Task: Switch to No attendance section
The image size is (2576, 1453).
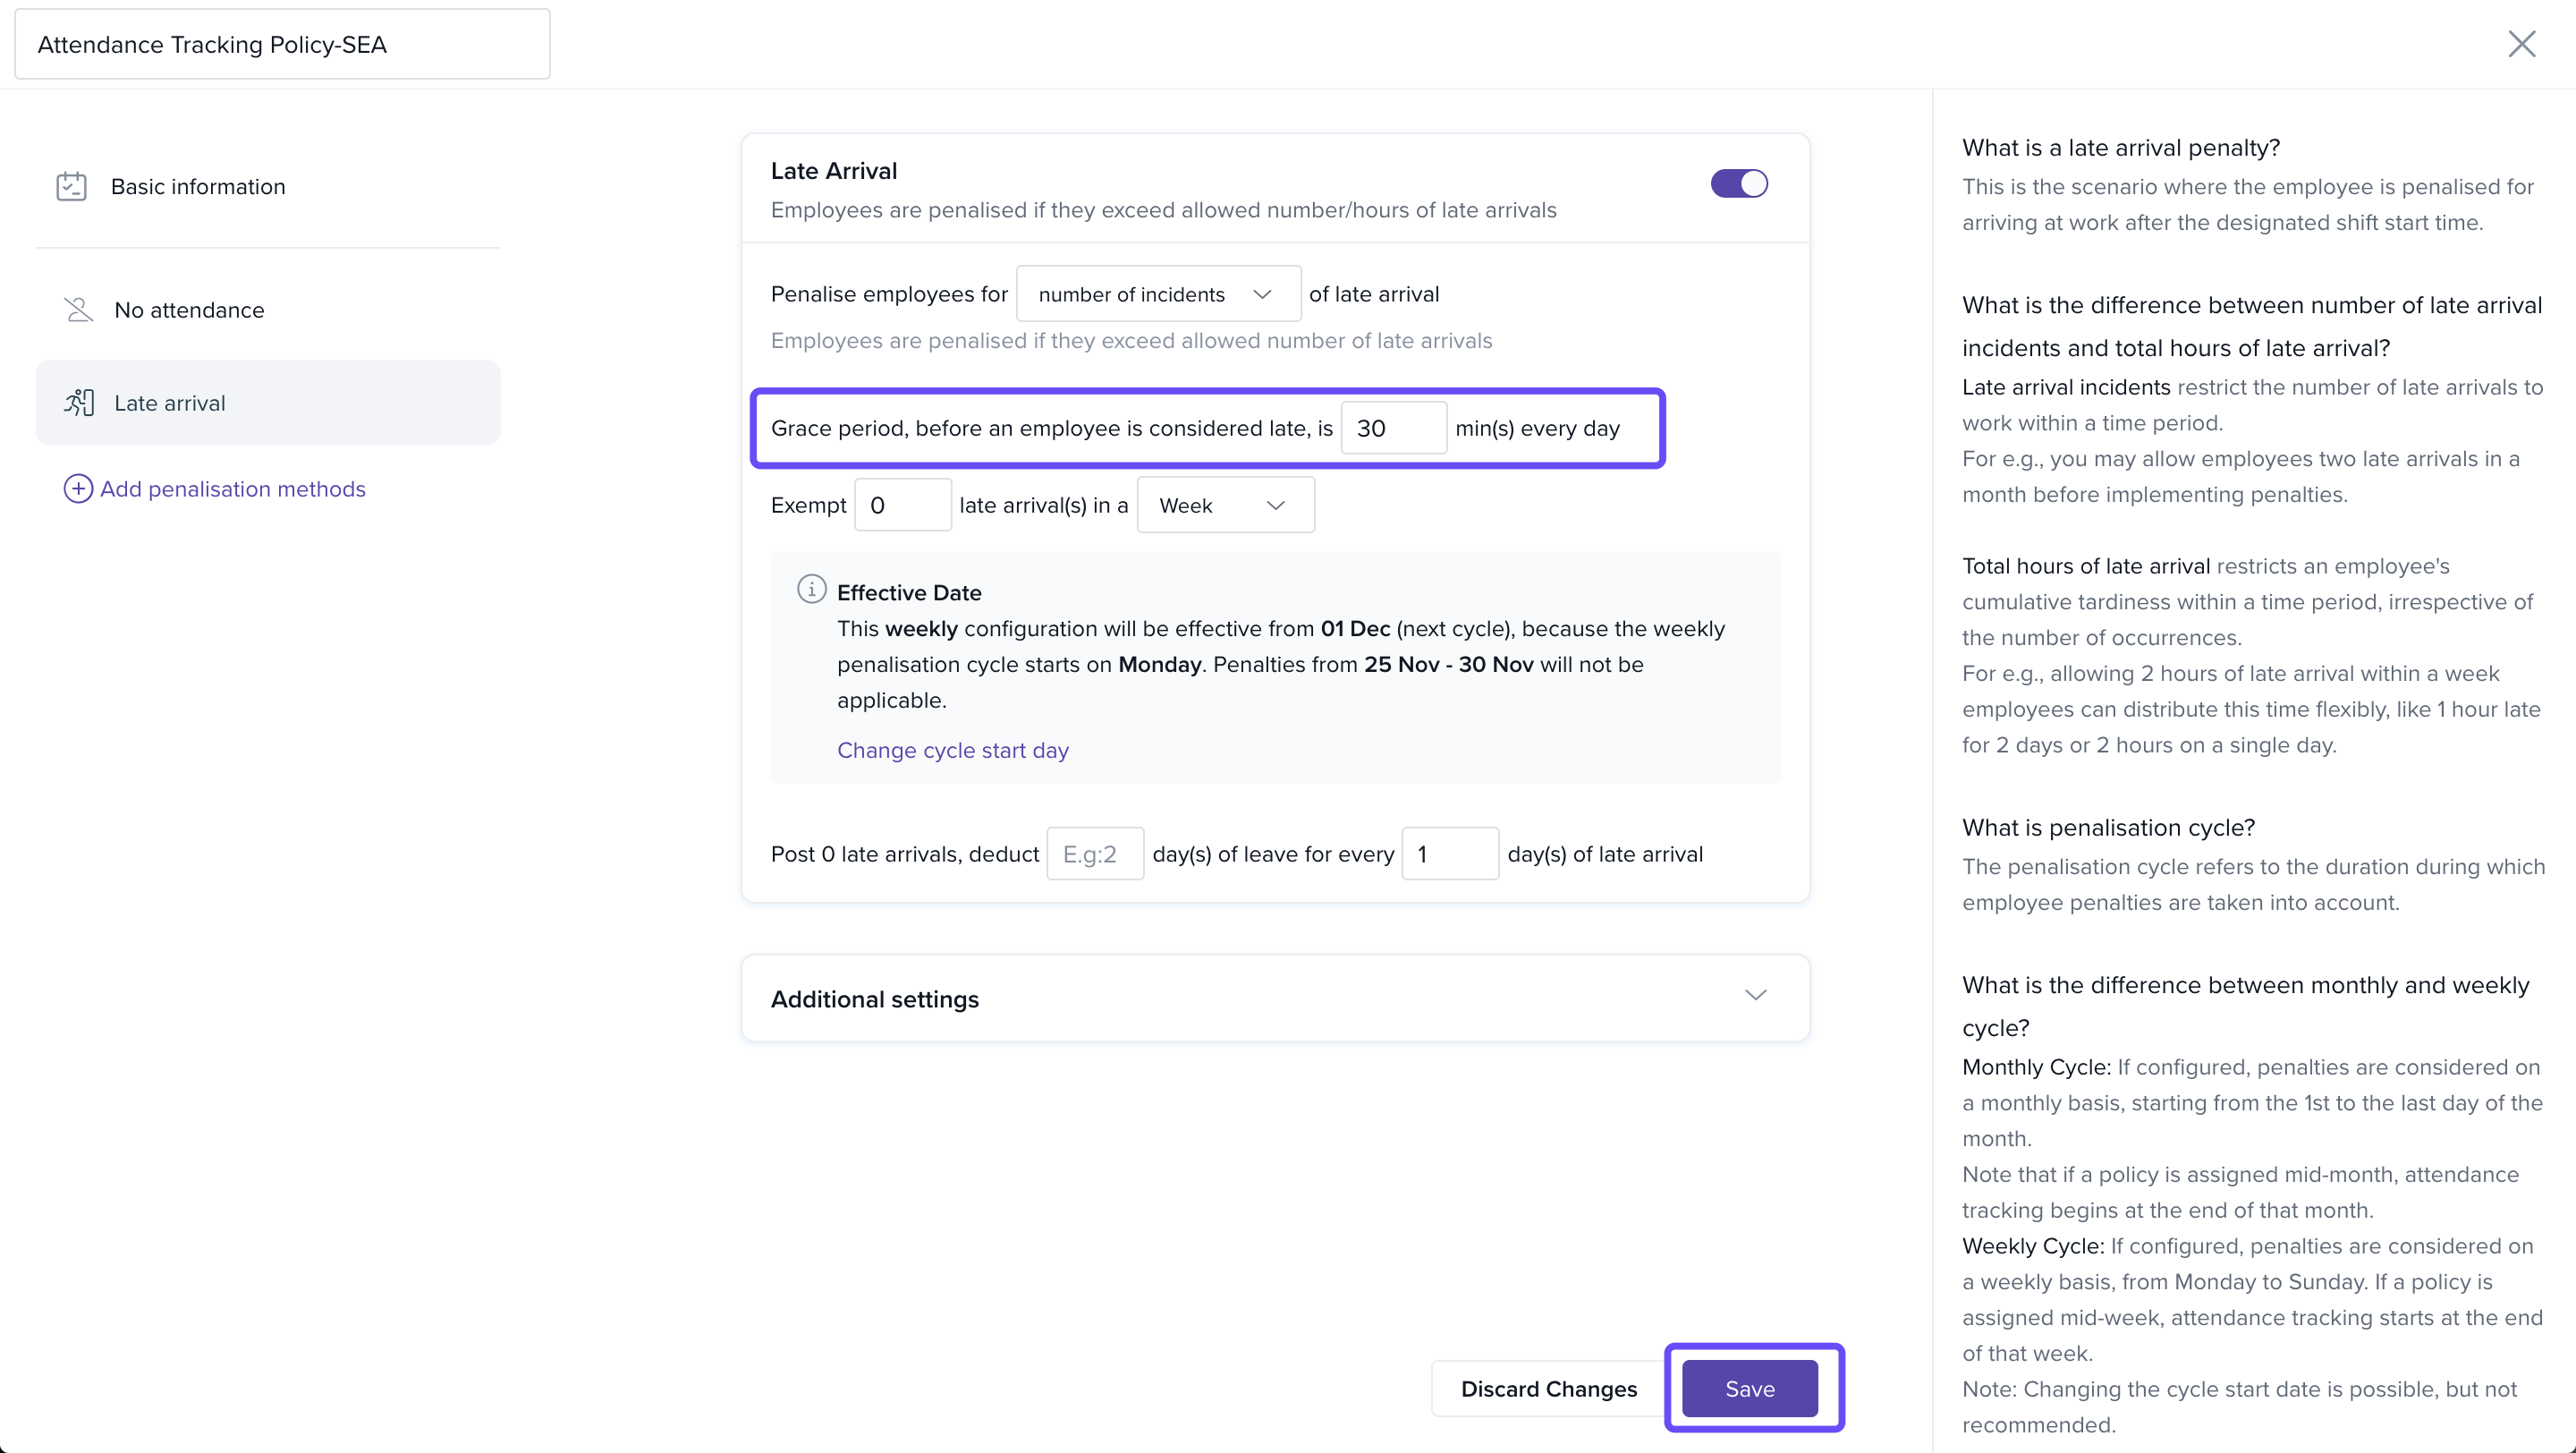Action: 189,310
